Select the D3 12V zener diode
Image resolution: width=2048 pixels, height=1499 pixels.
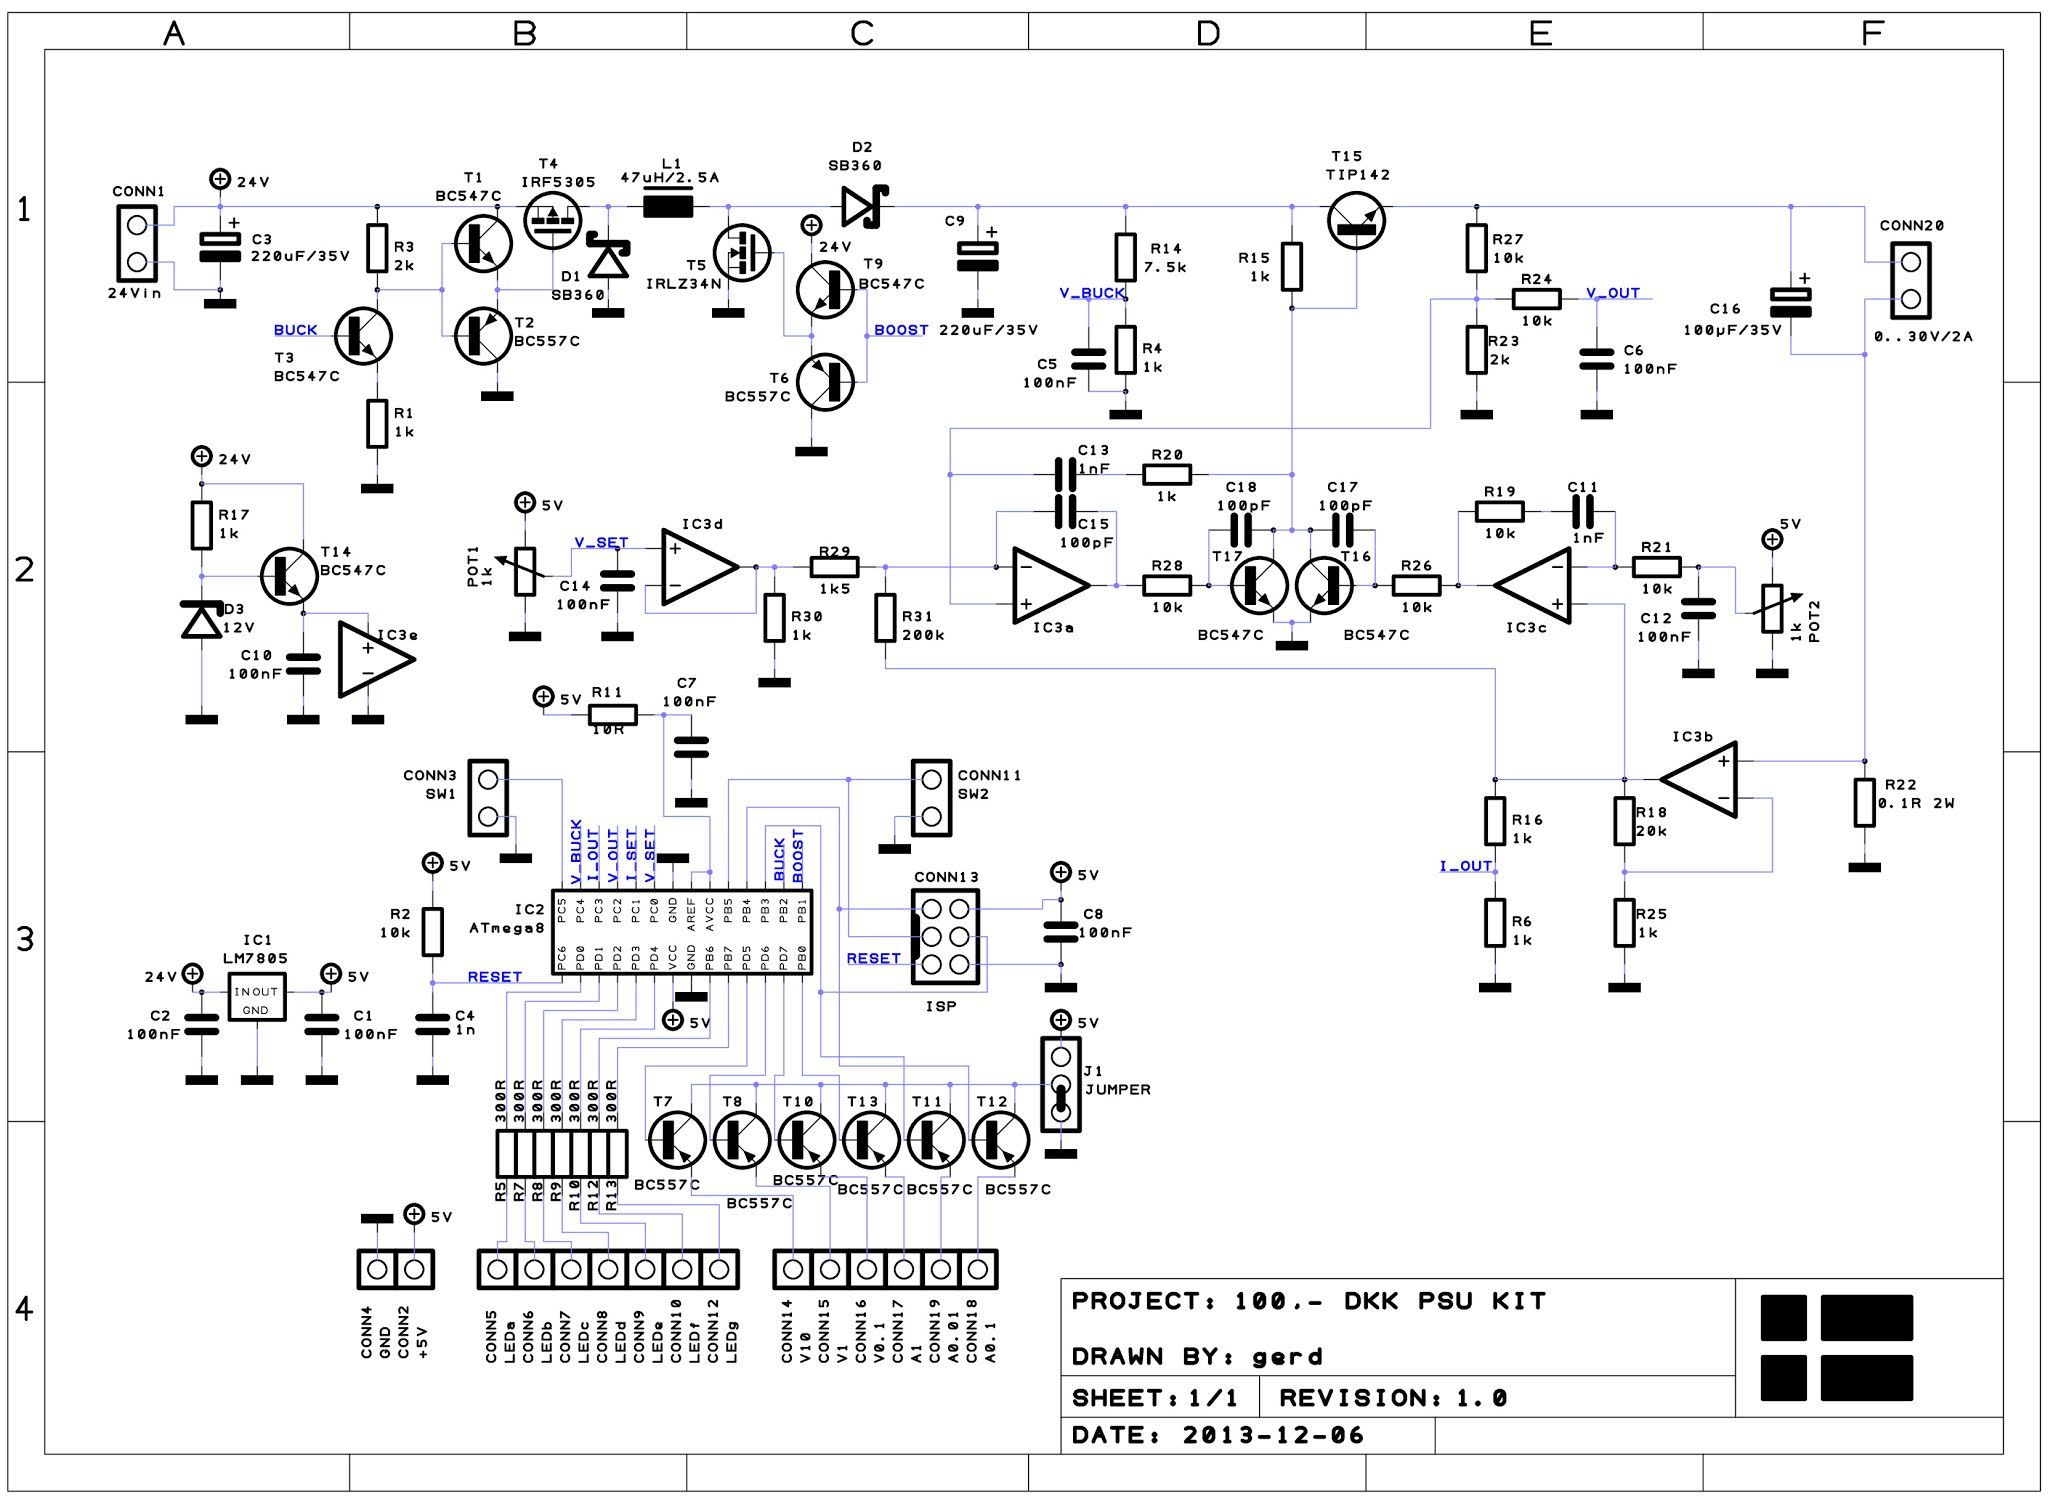point(201,620)
